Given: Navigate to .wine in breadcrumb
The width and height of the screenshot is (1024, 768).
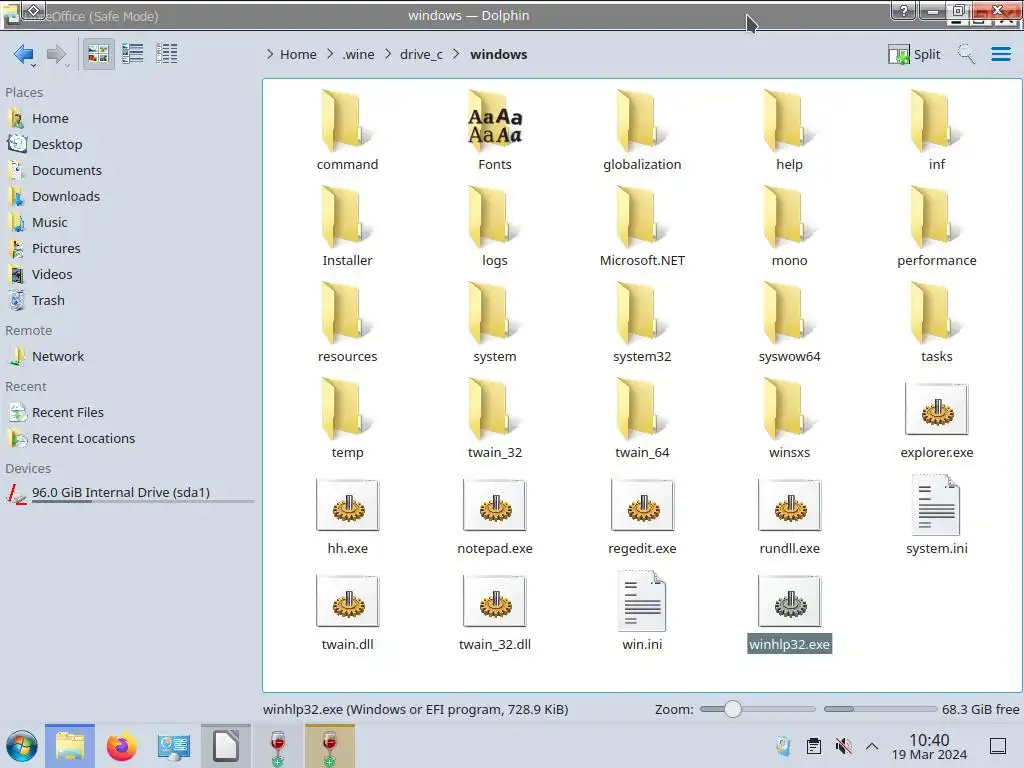Looking at the screenshot, I should [x=358, y=54].
